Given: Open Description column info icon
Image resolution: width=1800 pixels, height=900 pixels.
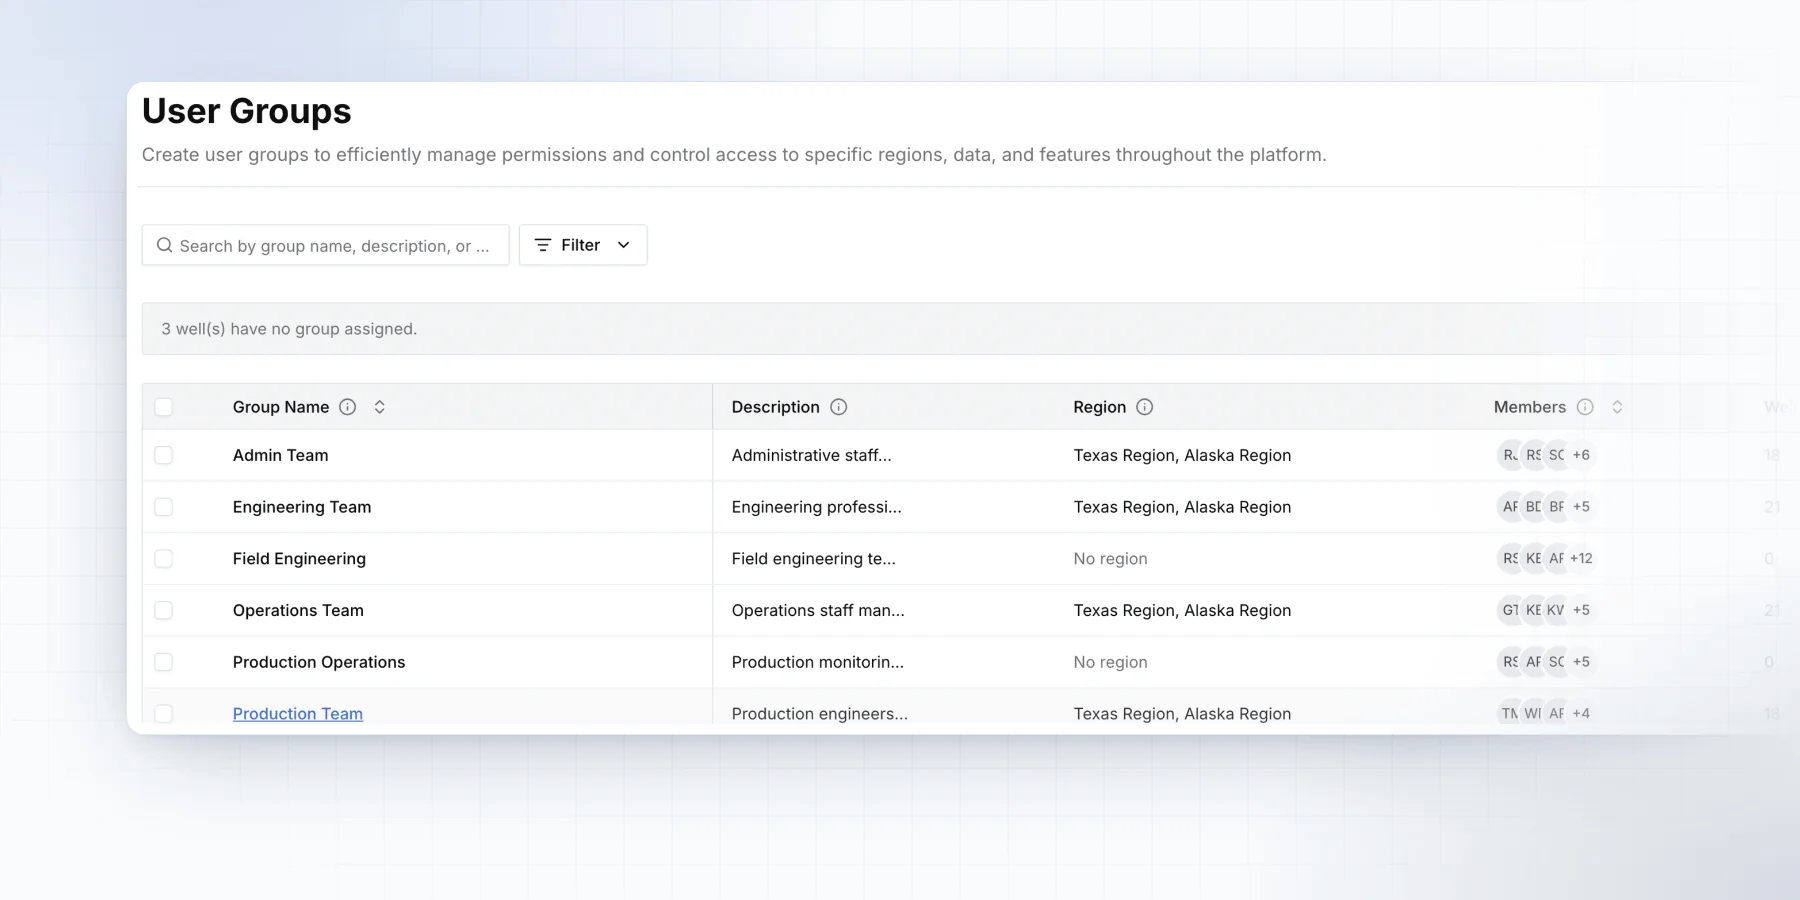Looking at the screenshot, I should pos(839,407).
